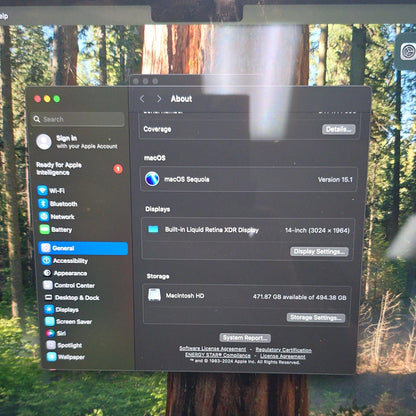Click Sign in with your Apple Account
The image size is (416, 416).
[x=78, y=142]
